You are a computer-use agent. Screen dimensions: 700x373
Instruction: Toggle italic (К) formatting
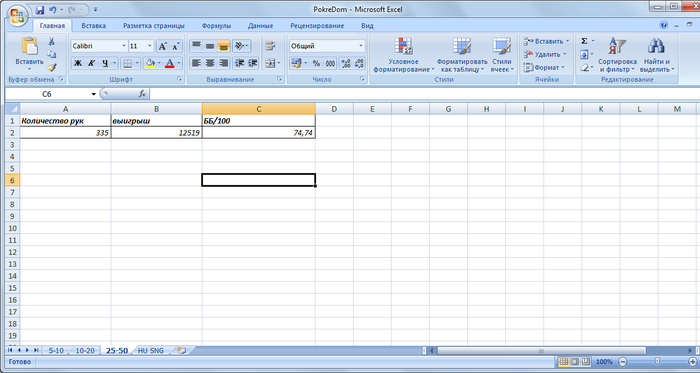click(x=91, y=63)
